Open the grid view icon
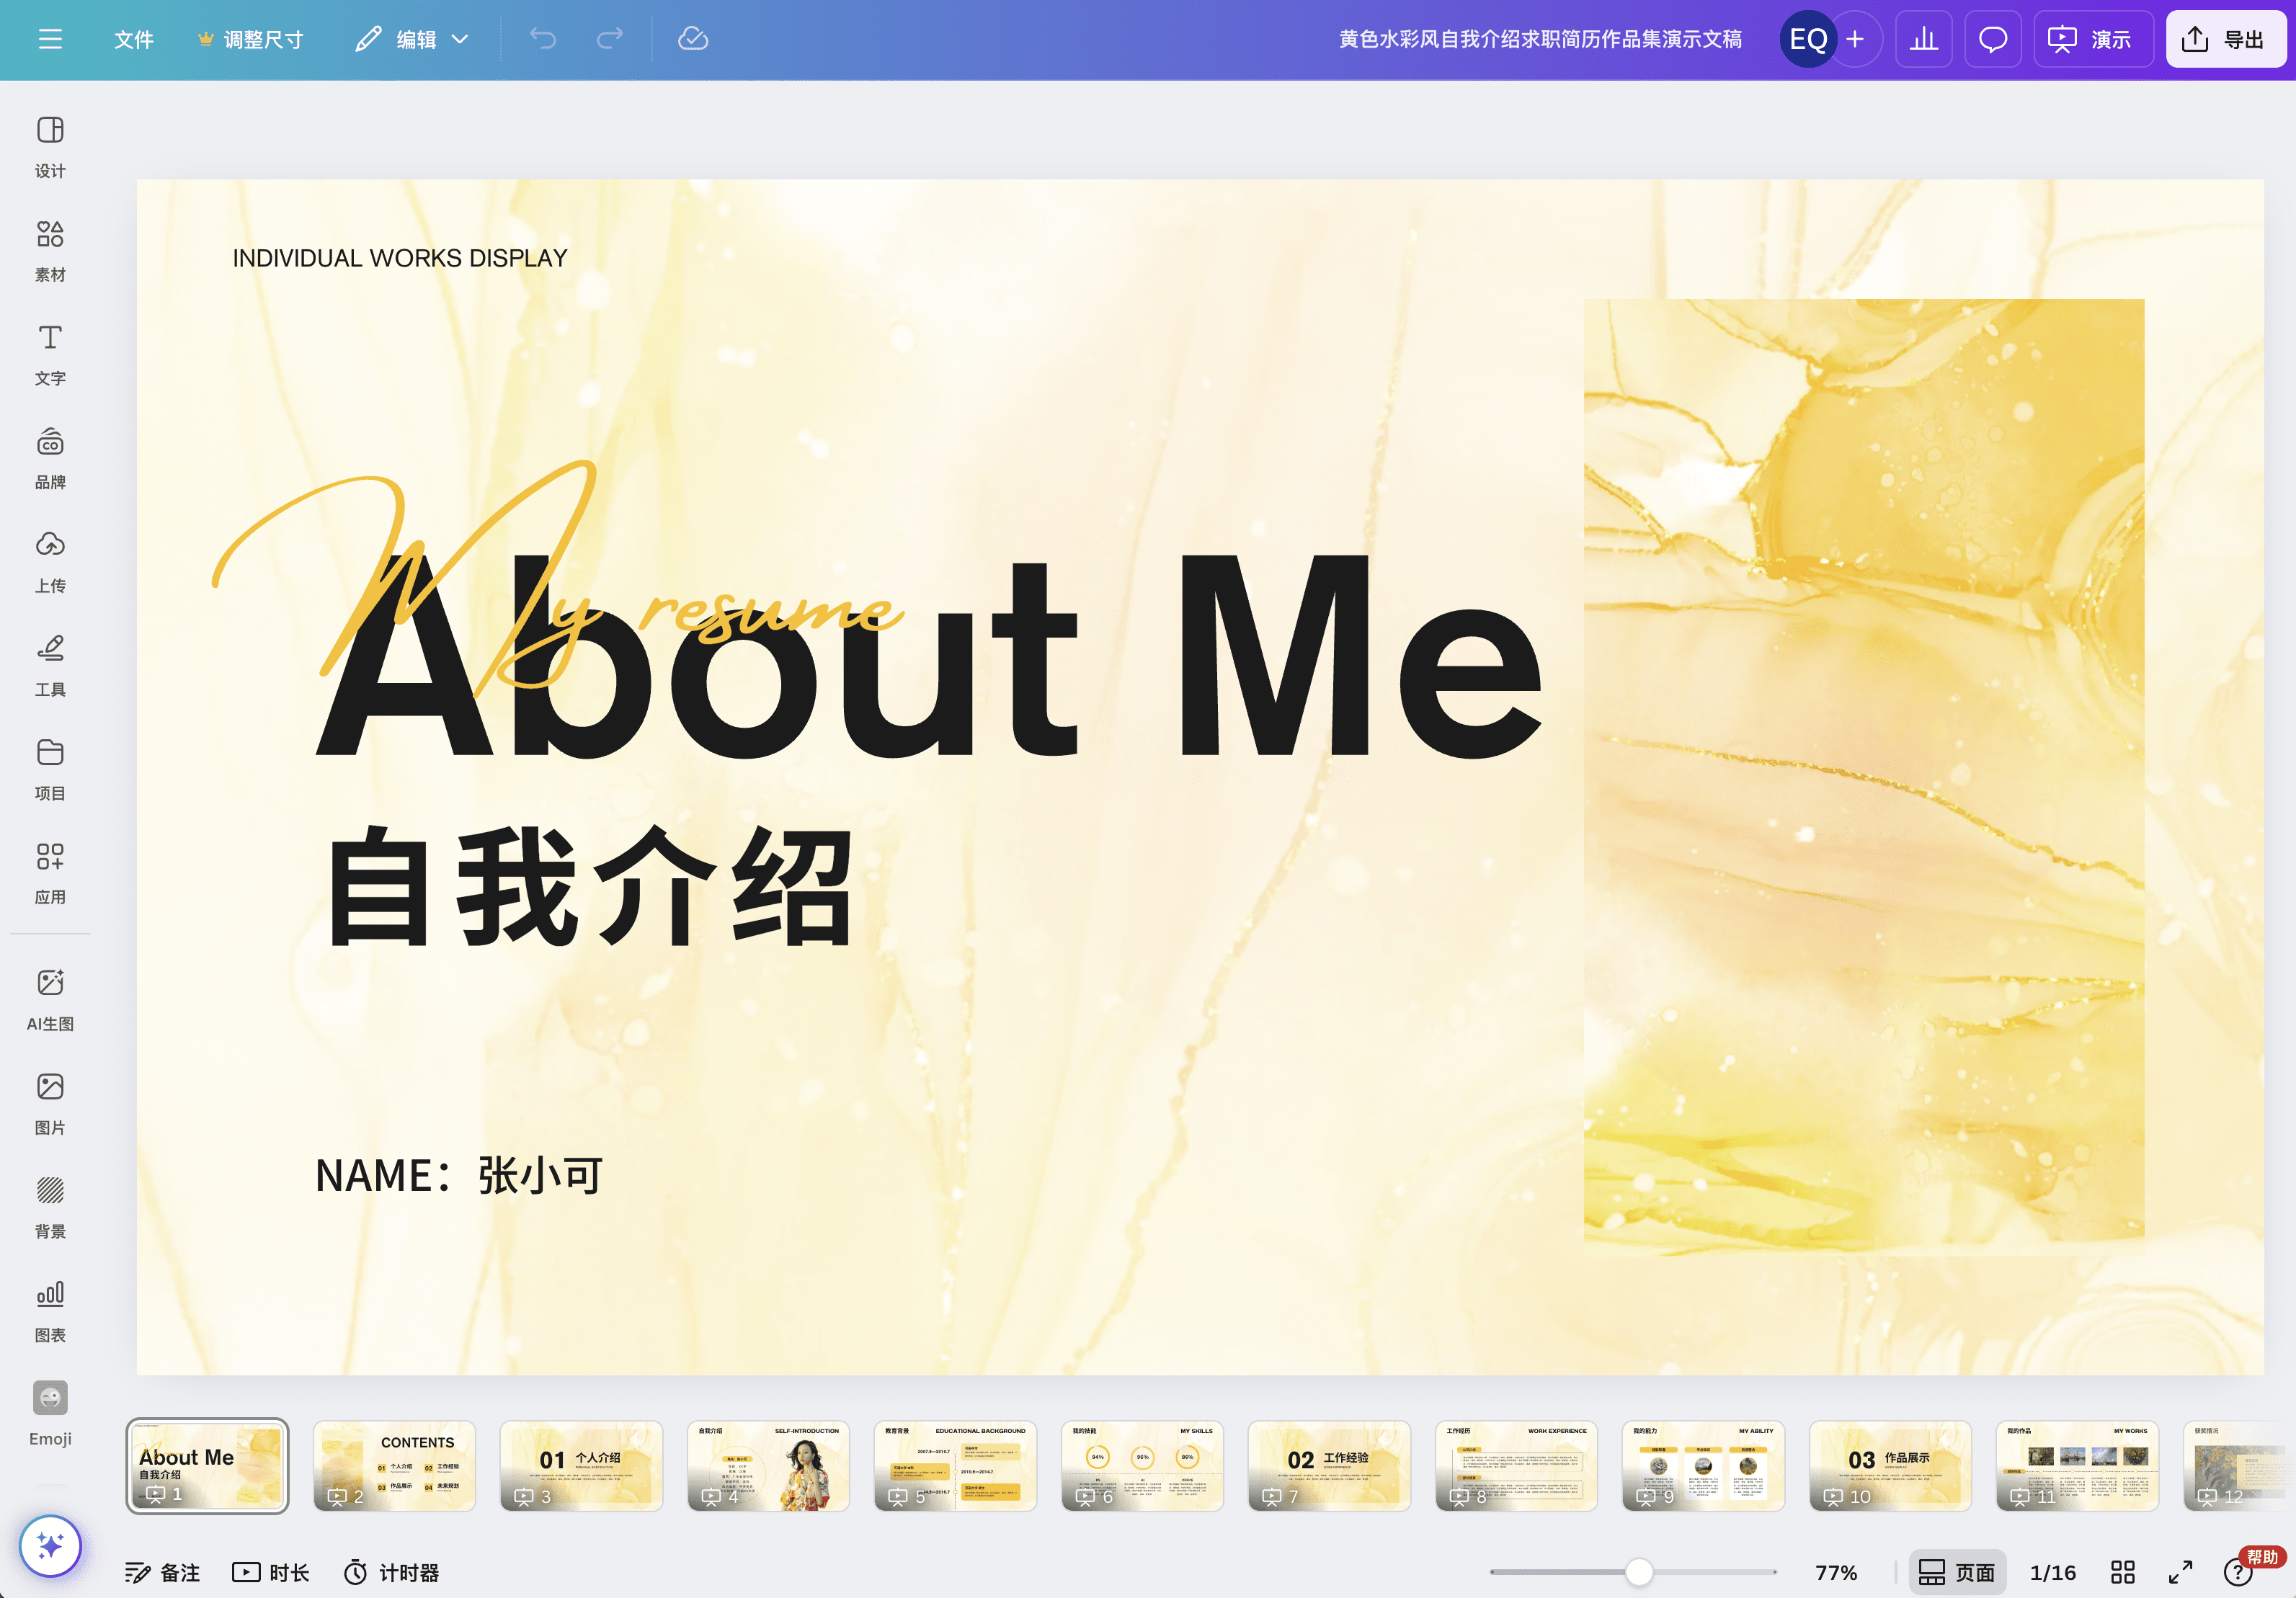 coord(2123,1573)
